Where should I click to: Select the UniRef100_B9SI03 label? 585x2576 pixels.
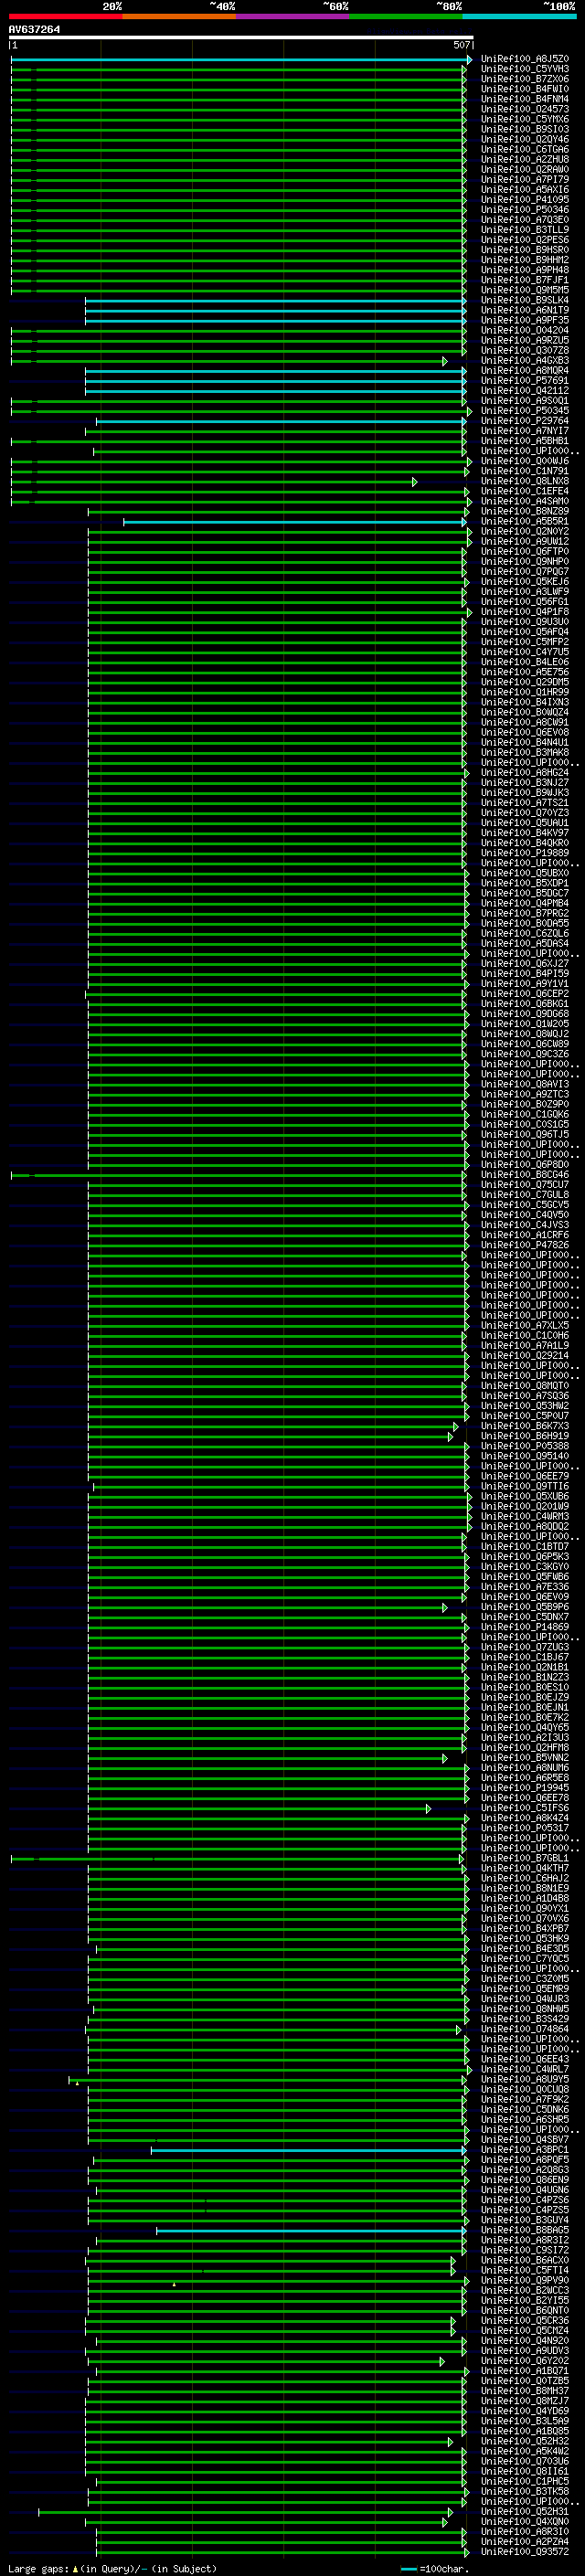(525, 129)
